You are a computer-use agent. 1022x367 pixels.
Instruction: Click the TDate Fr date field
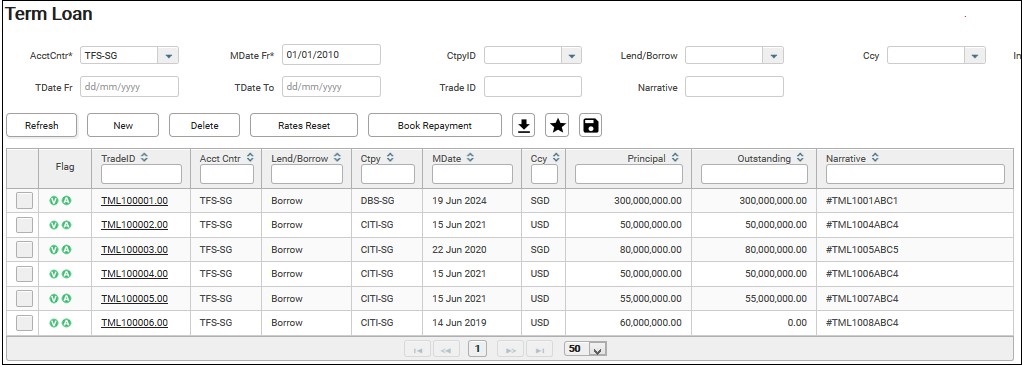coord(129,87)
